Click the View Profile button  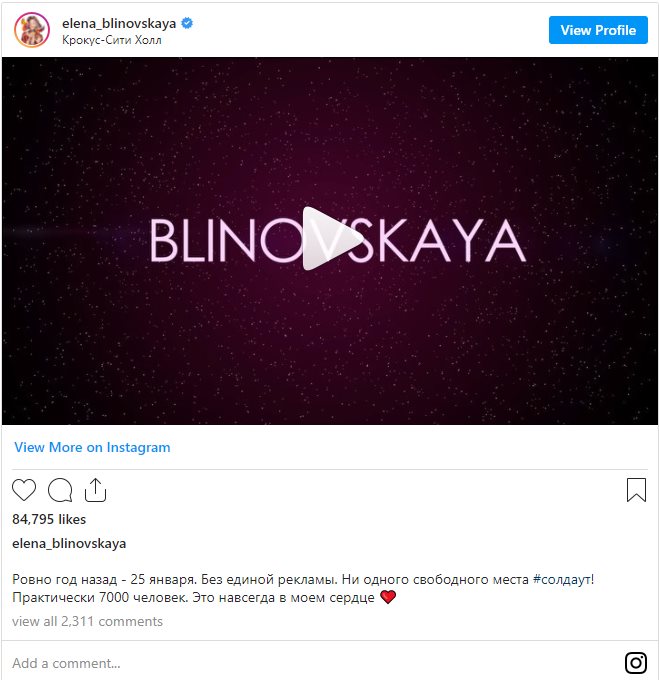coord(598,30)
